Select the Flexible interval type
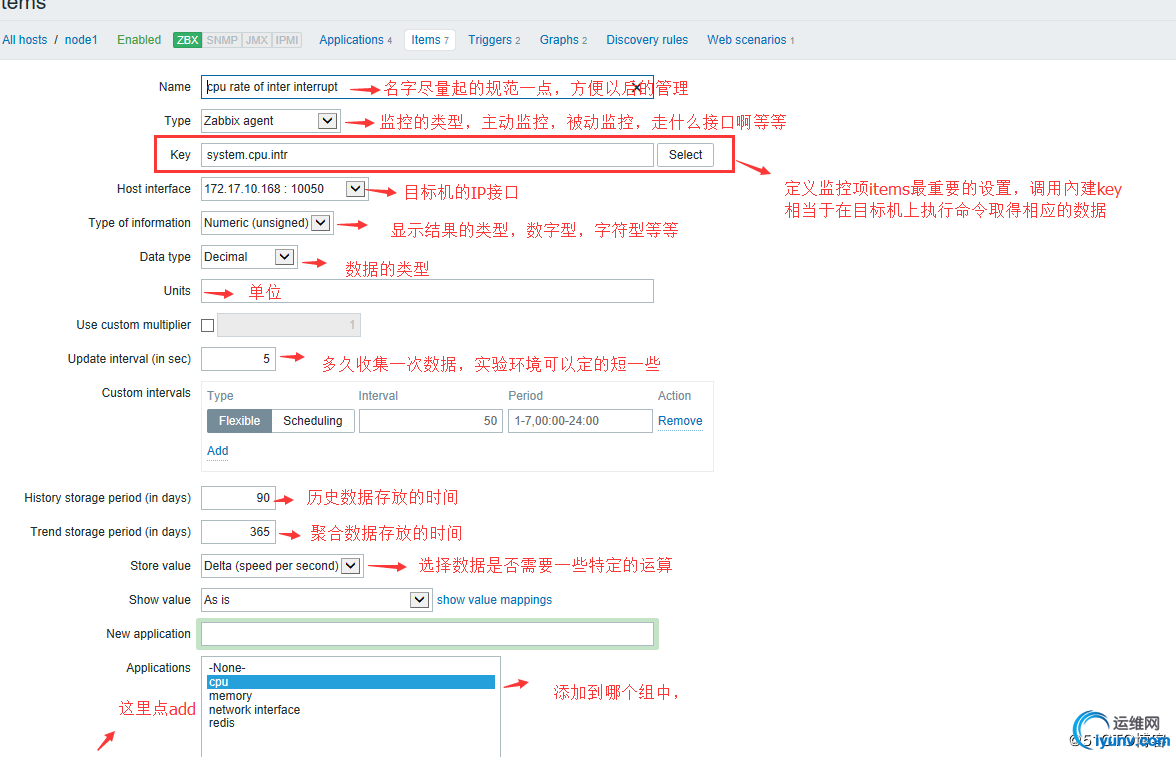The height and width of the screenshot is (757, 1176). (239, 421)
